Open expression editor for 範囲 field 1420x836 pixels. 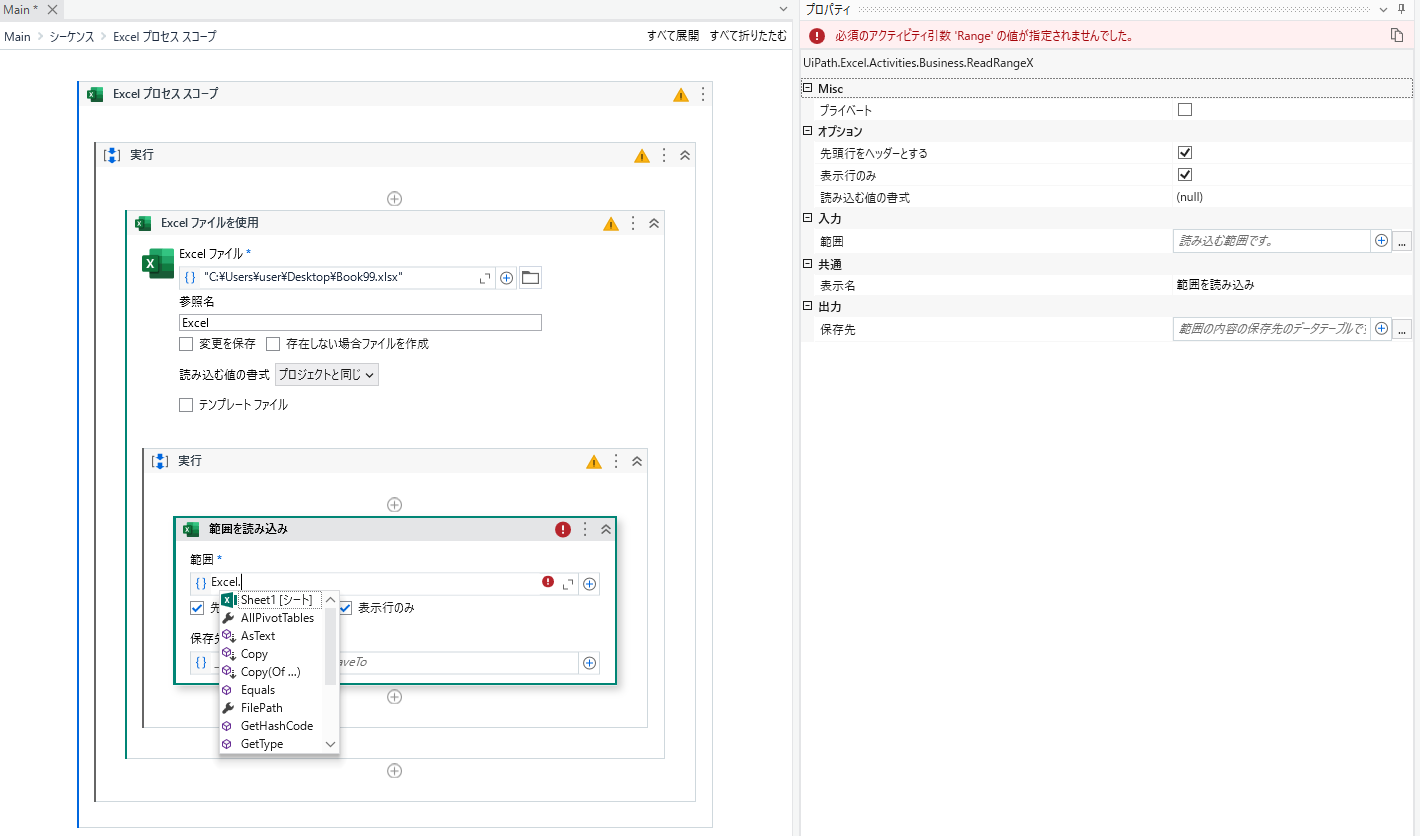click(568, 584)
